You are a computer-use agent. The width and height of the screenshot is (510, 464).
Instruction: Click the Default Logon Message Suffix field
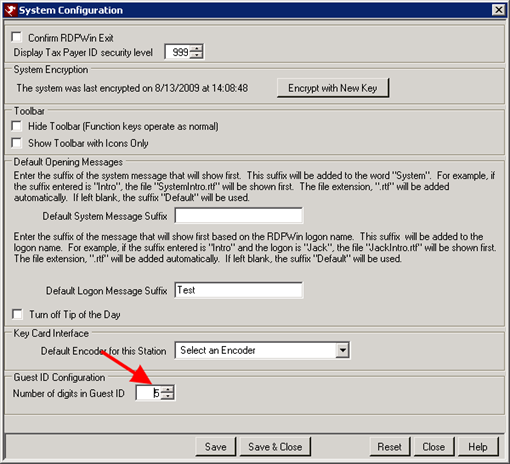point(239,290)
